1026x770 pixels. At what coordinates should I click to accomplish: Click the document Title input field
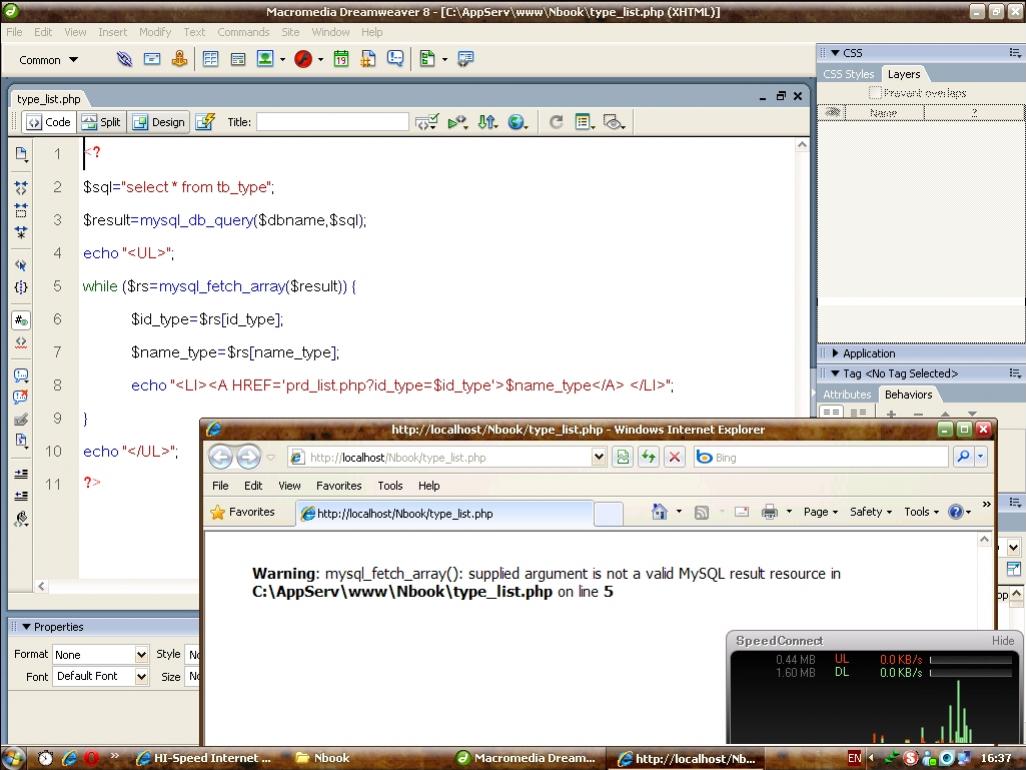(x=332, y=122)
